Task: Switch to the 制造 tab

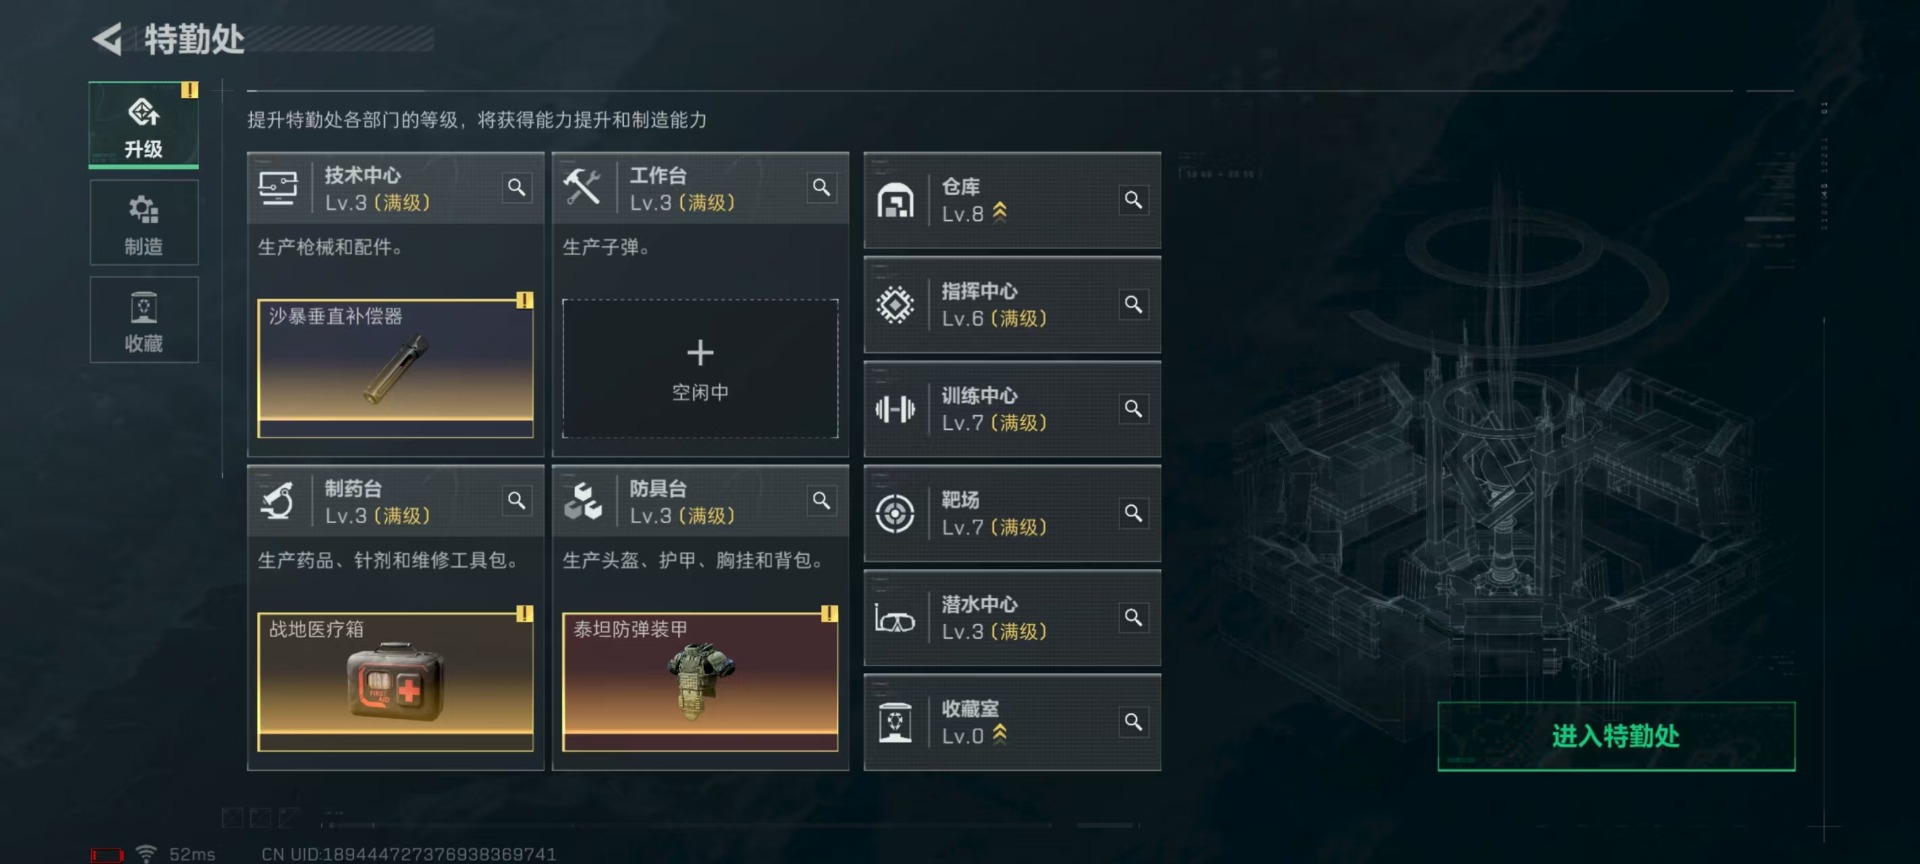Action: point(144,223)
